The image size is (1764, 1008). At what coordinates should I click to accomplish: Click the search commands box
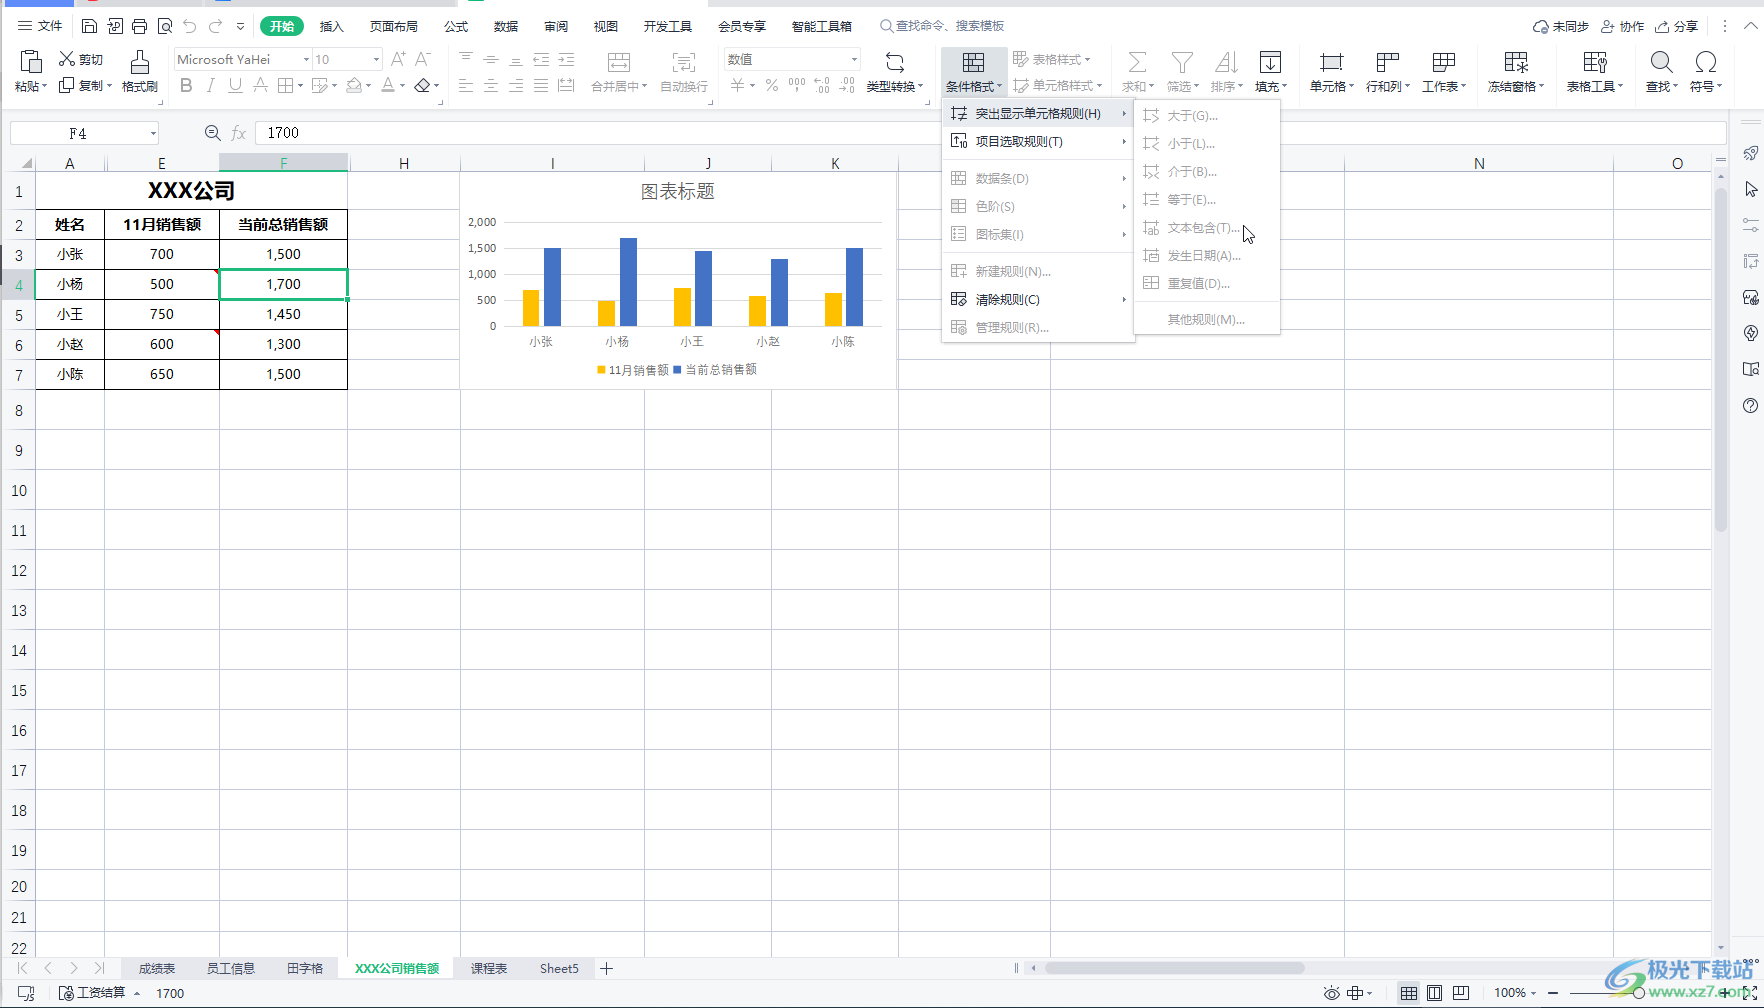pyautogui.click(x=942, y=26)
